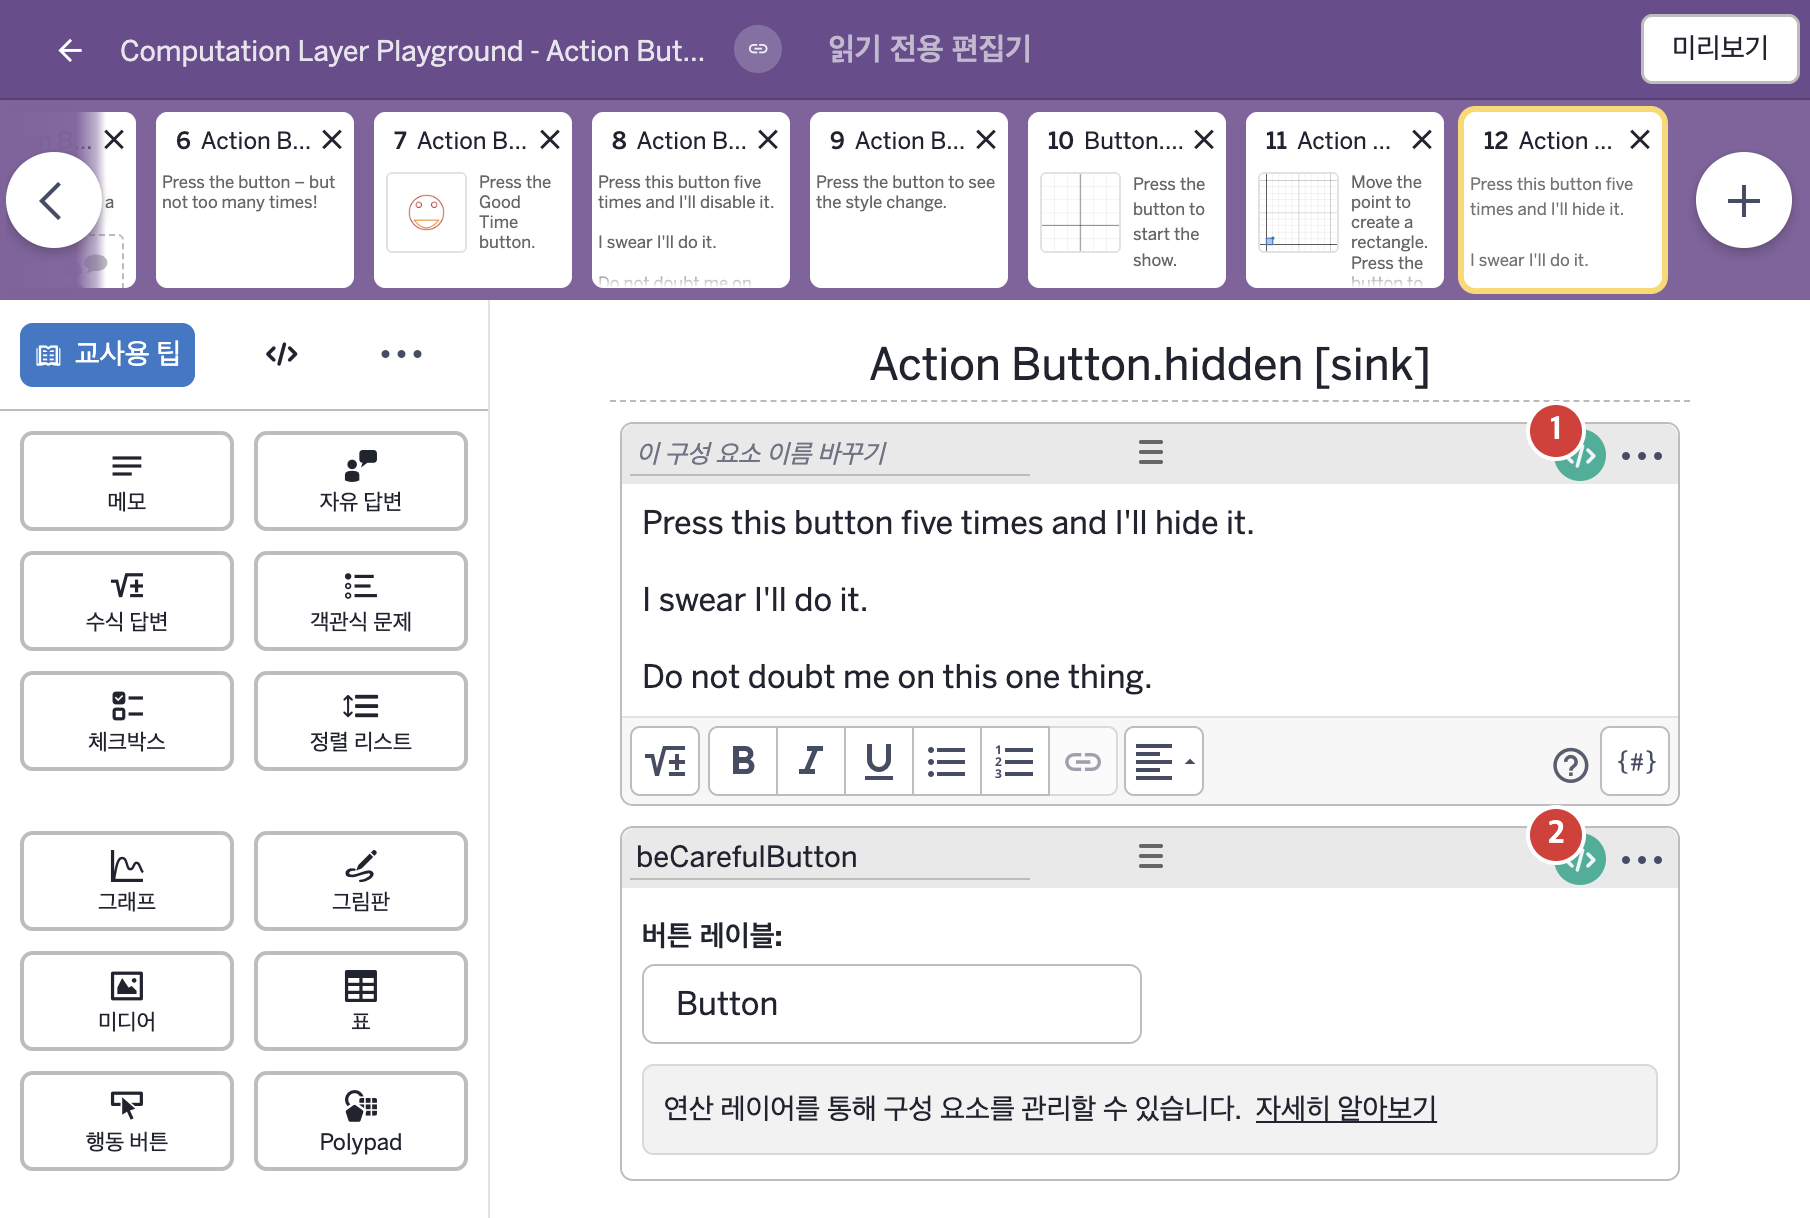1810x1218 pixels.
Task: Insert math with the square root button
Action: click(665, 761)
